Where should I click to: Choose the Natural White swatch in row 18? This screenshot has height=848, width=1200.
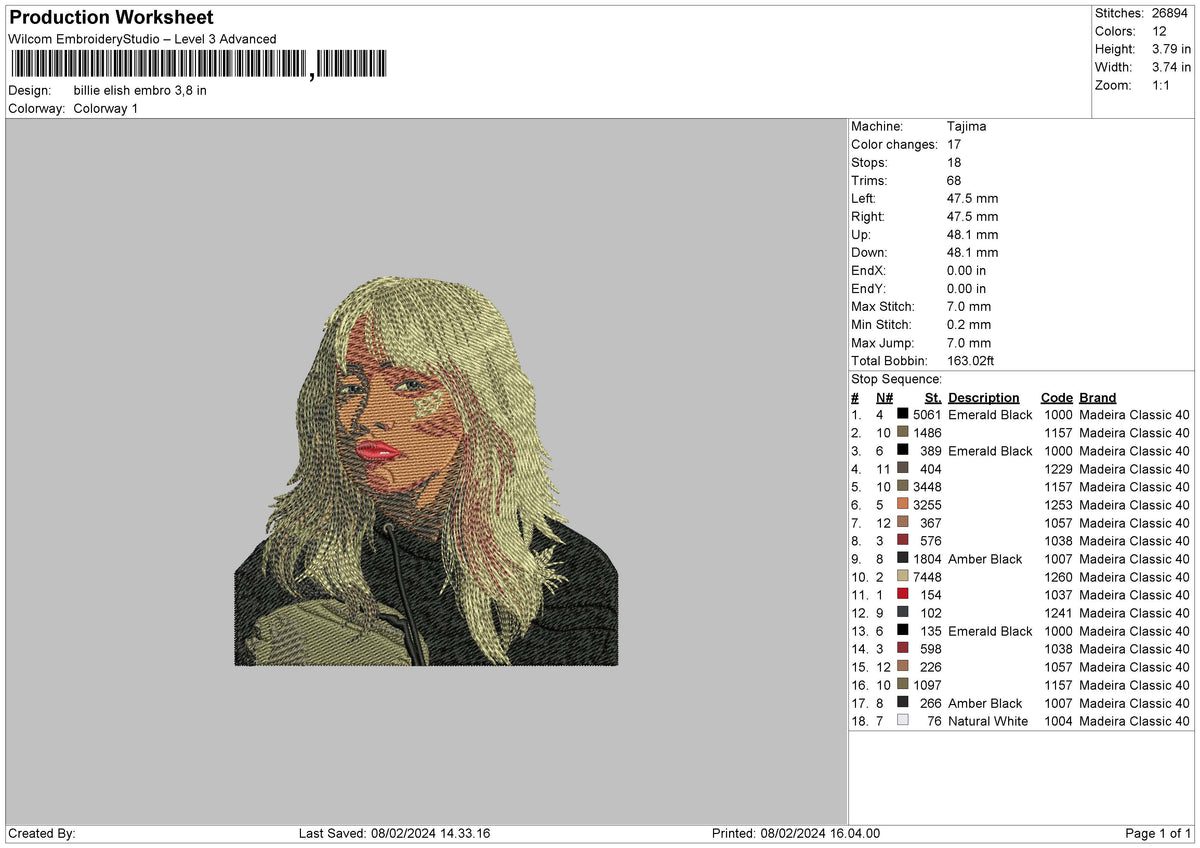tap(903, 720)
